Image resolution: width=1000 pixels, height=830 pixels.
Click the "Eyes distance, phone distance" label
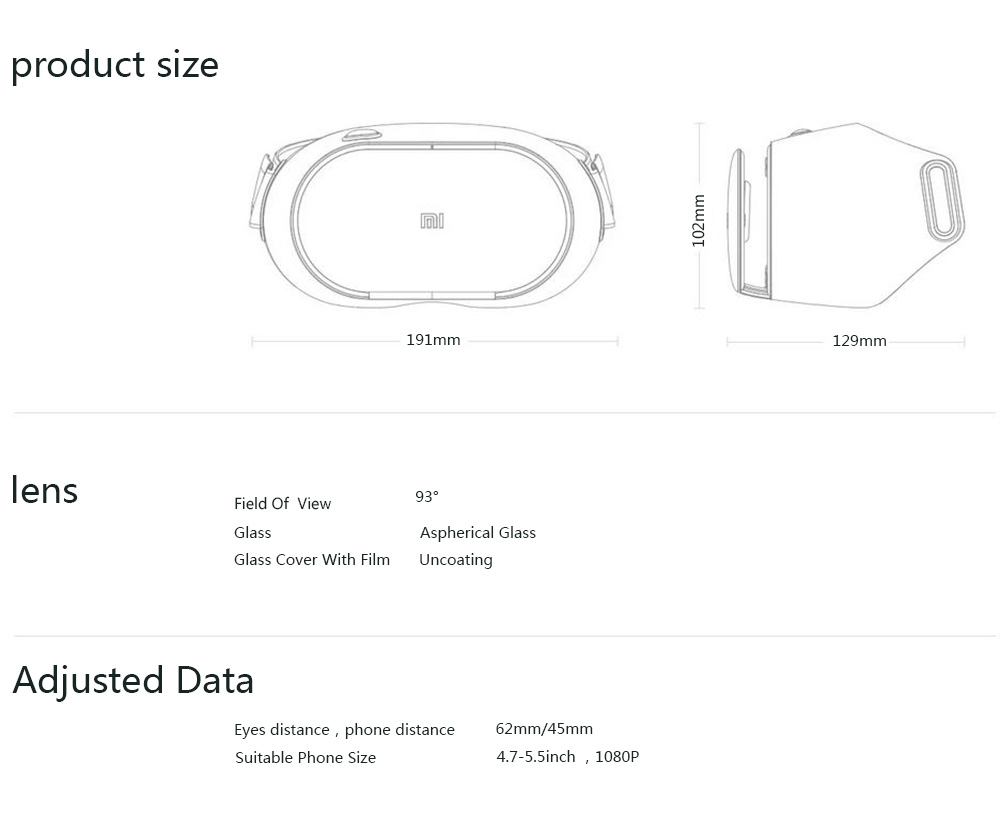[x=344, y=730]
